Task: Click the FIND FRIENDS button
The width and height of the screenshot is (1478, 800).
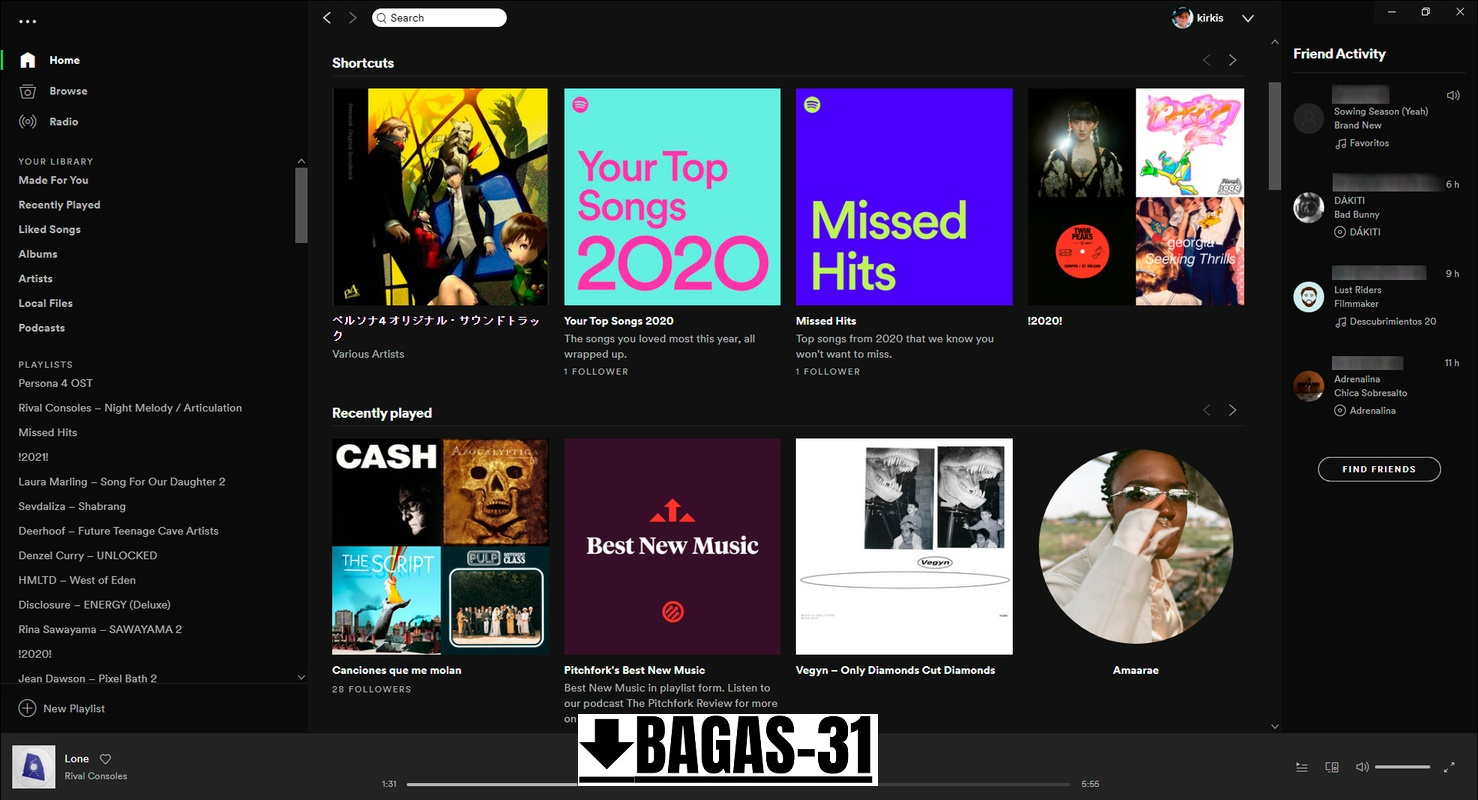Action: [1379, 469]
